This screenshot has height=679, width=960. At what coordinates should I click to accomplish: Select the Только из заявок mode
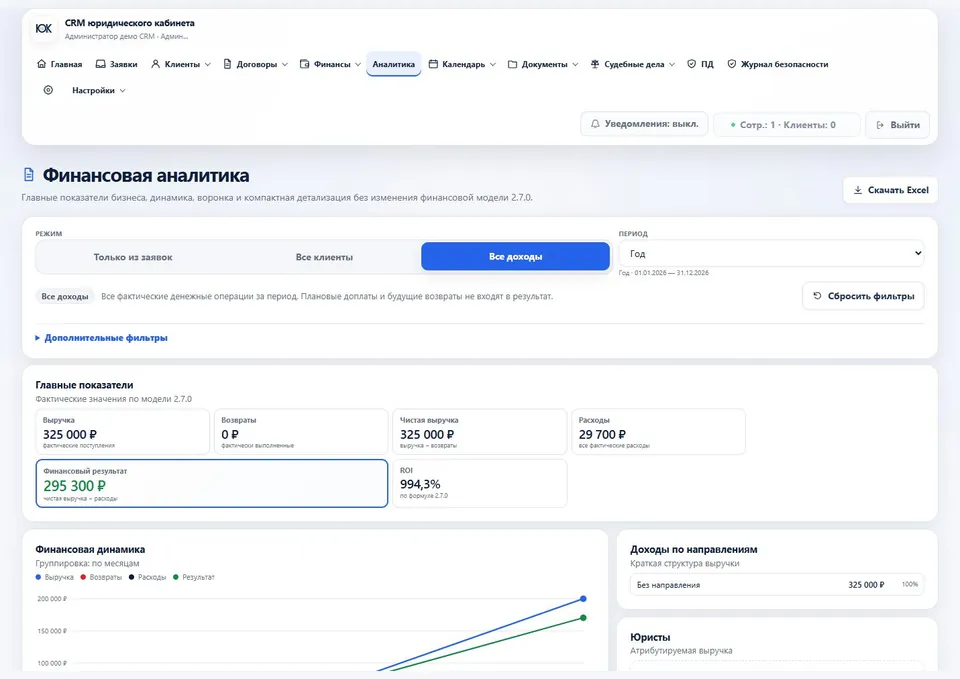click(133, 257)
